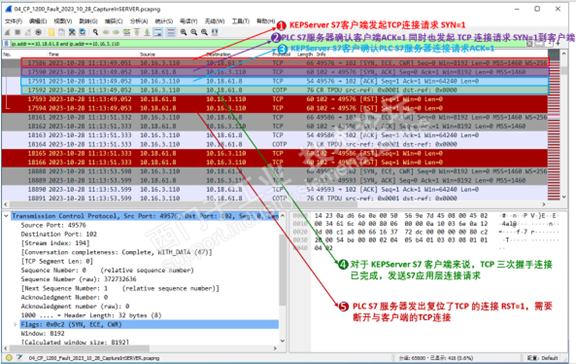Click the display filter bookmark icon
Viewport: 576px width, 364px height.
point(7,44)
